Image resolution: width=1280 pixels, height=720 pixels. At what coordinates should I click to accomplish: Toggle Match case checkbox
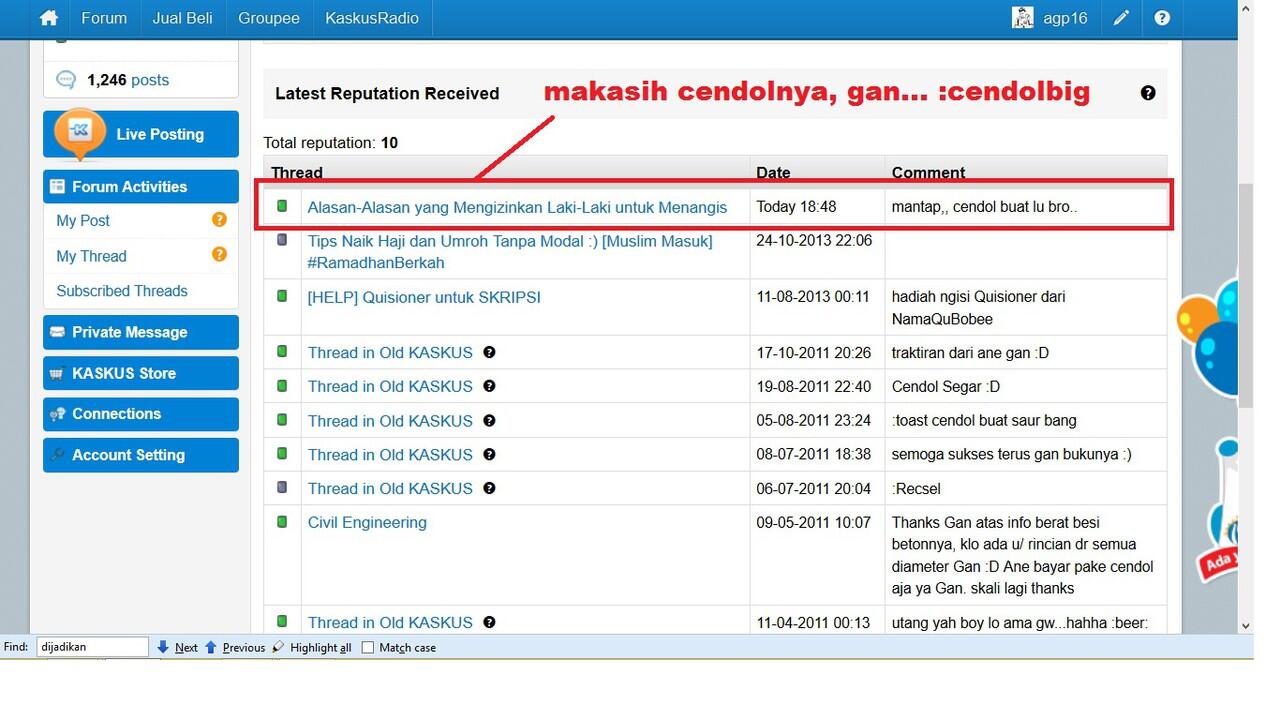367,647
